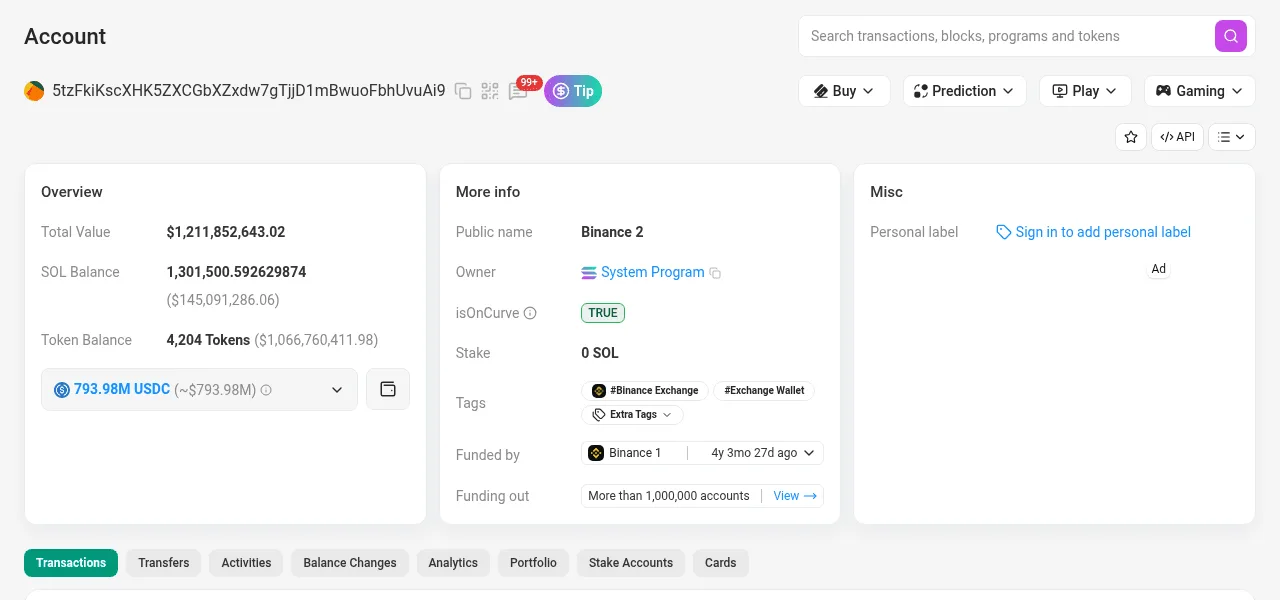
Task: Click the account address text
Action: [249, 91]
